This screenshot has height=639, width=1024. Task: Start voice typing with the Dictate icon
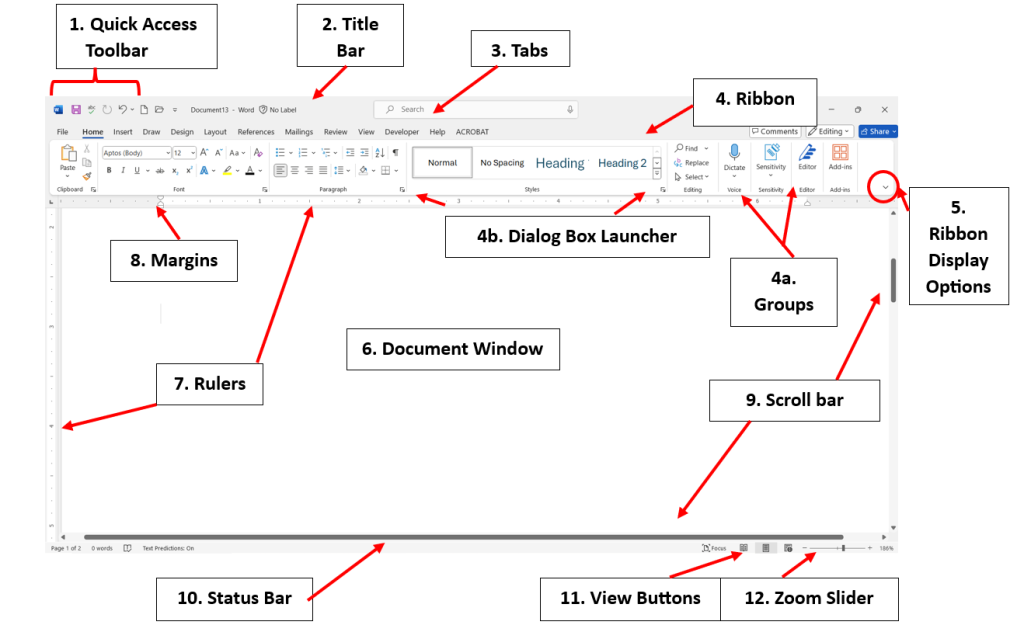(734, 153)
